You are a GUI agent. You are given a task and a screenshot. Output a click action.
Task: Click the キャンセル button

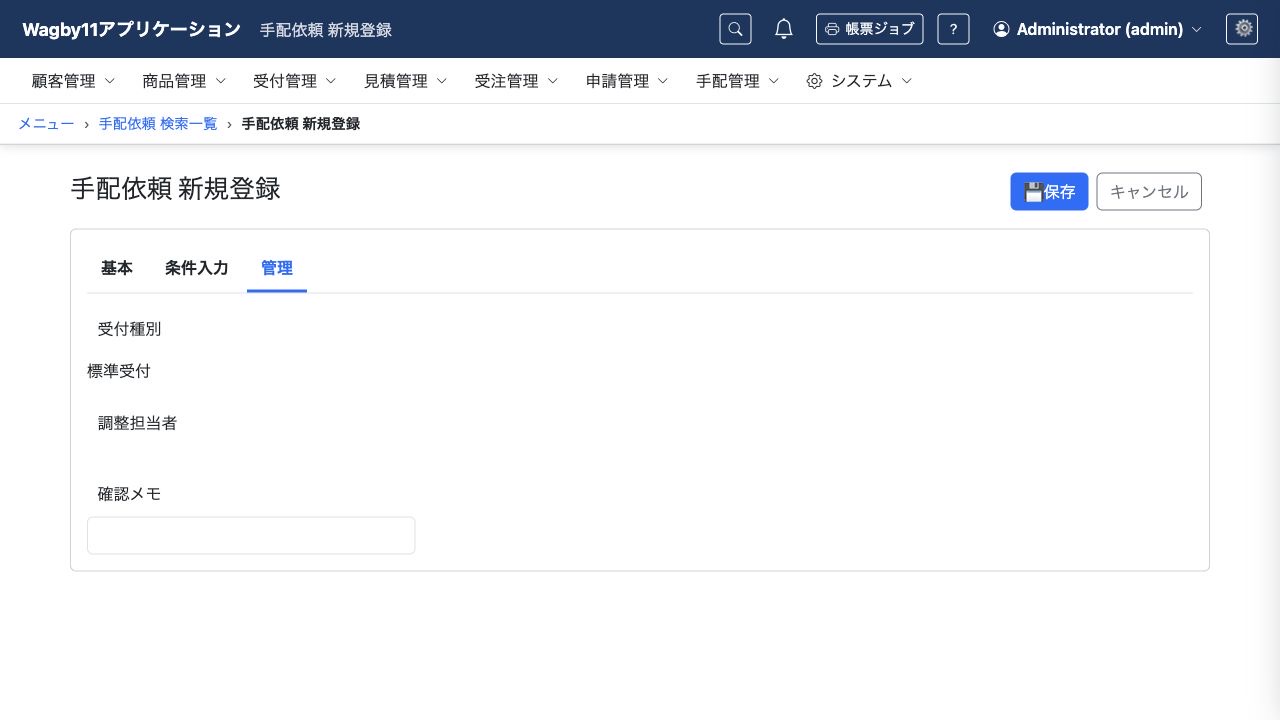[1149, 192]
